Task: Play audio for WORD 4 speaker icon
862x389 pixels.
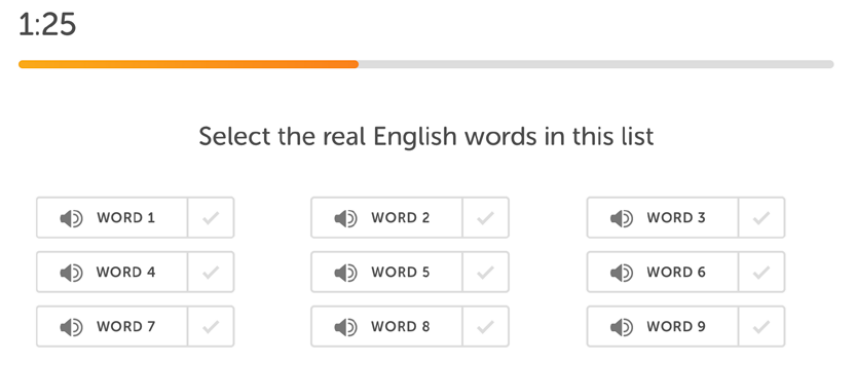Action: [x=71, y=273]
